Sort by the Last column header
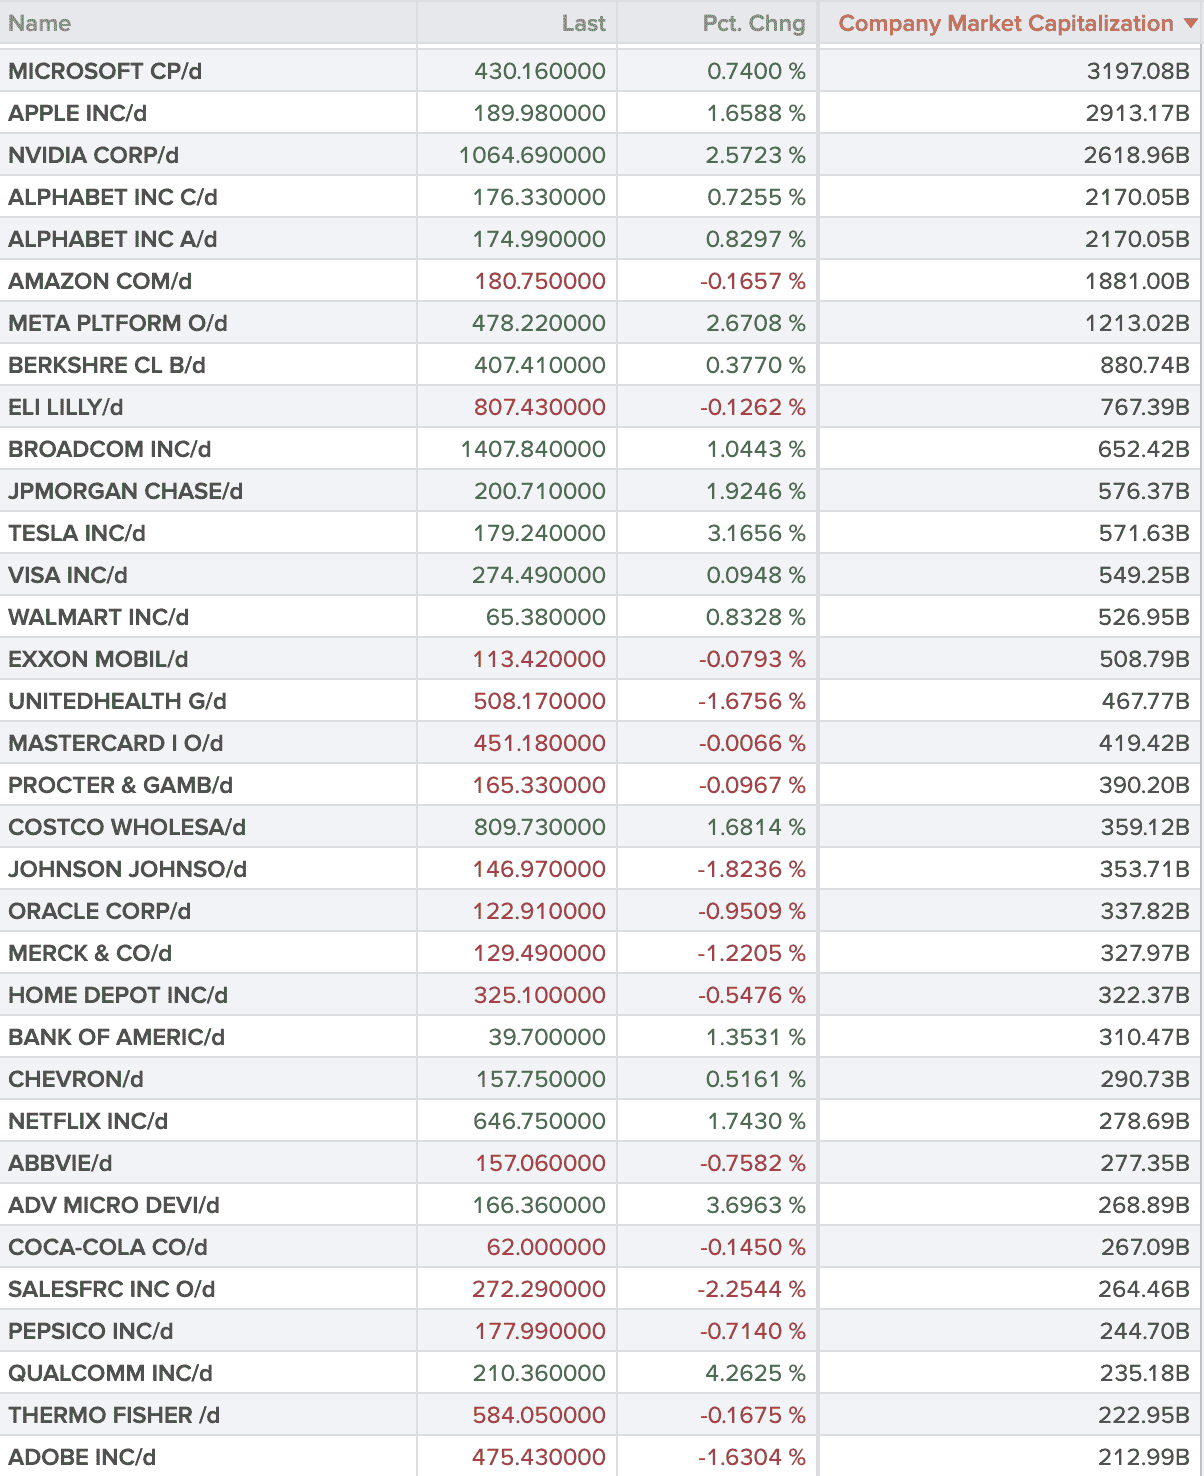Screen dimensions: 1204x1476 click(584, 23)
